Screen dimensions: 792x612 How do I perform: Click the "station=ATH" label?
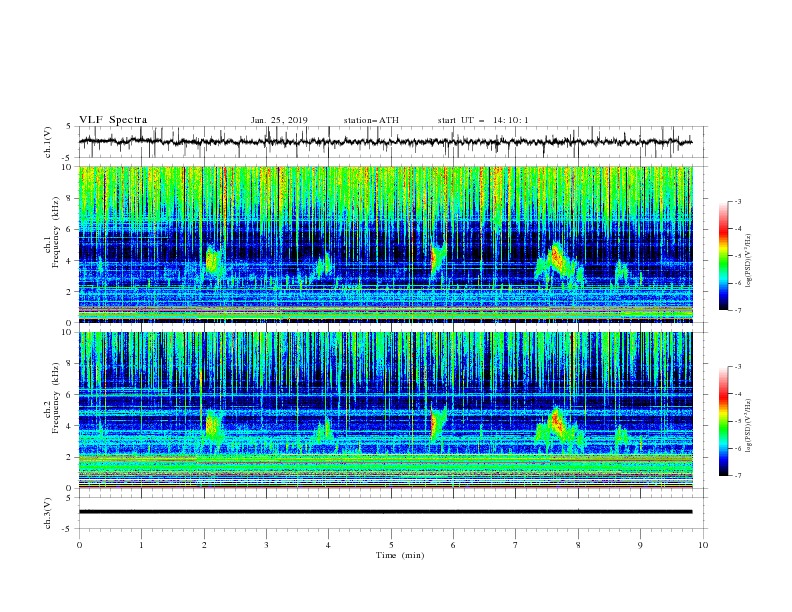click(x=371, y=120)
